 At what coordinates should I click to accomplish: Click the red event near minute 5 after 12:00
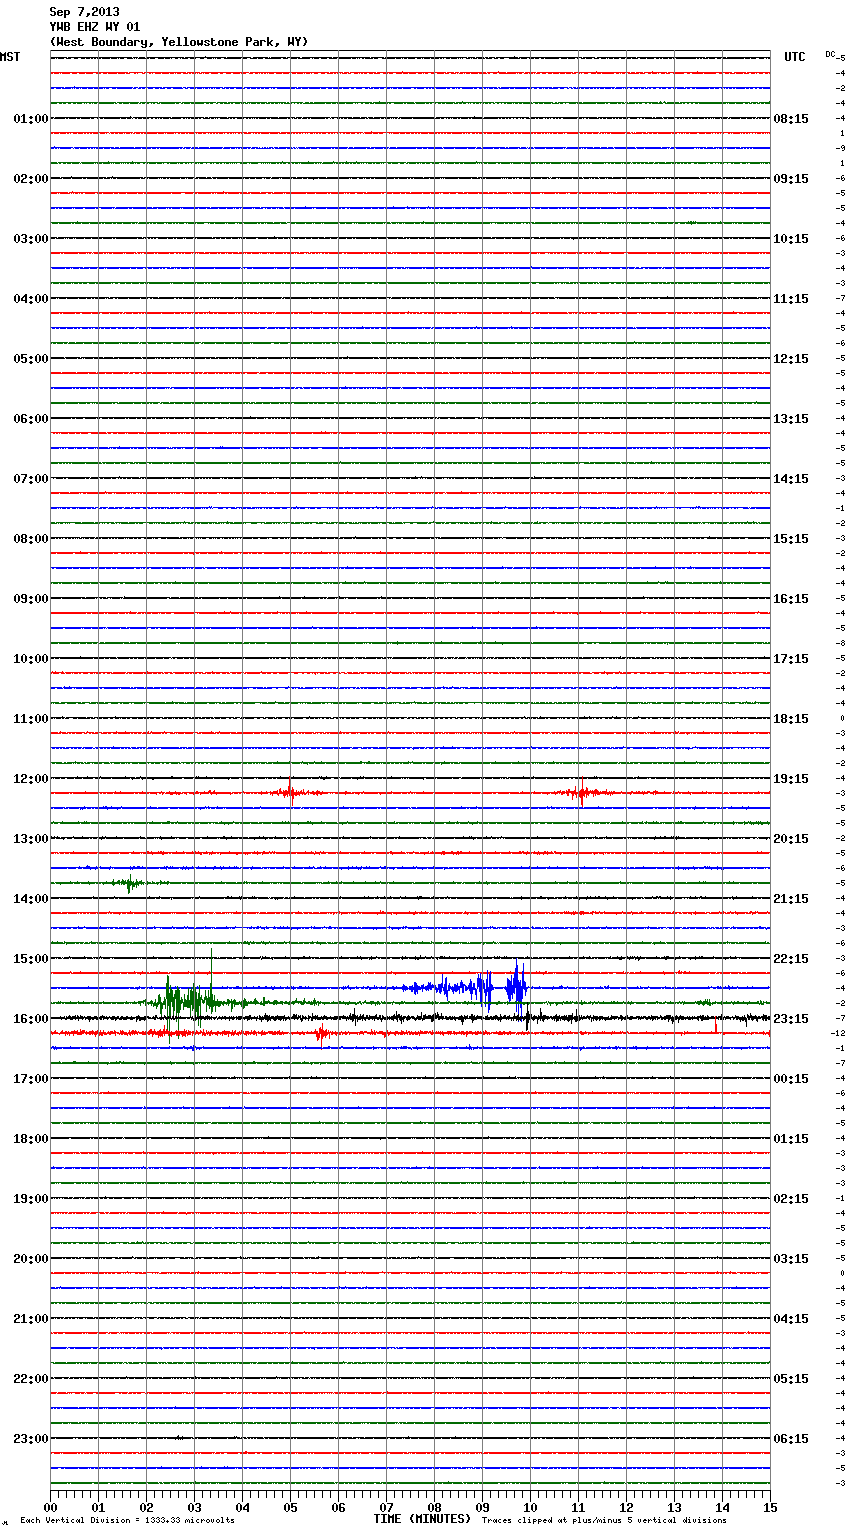pyautogui.click(x=290, y=793)
